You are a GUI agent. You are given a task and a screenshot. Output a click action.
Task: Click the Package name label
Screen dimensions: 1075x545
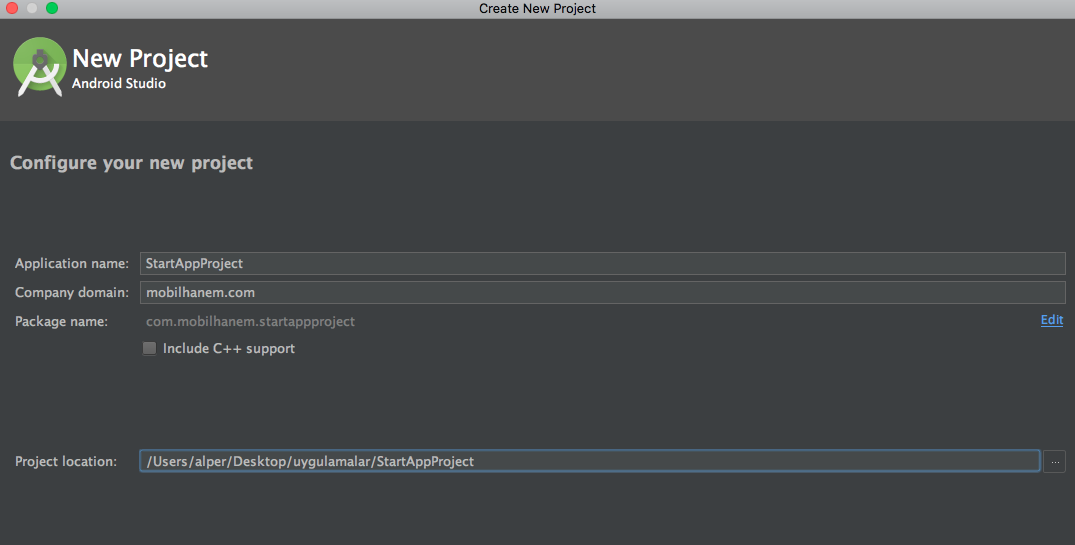point(61,321)
